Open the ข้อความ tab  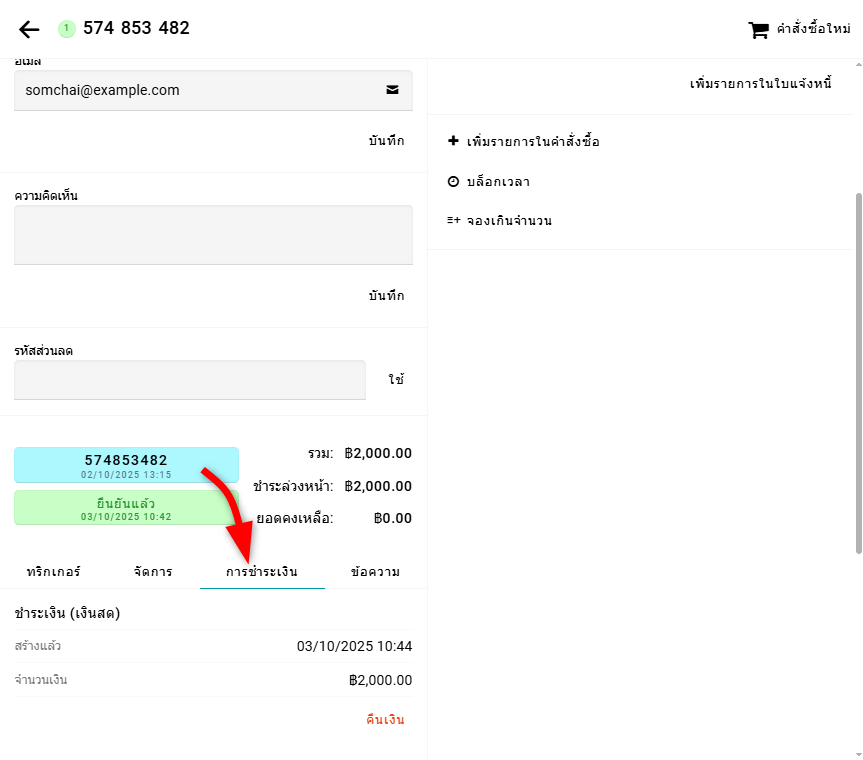375,572
